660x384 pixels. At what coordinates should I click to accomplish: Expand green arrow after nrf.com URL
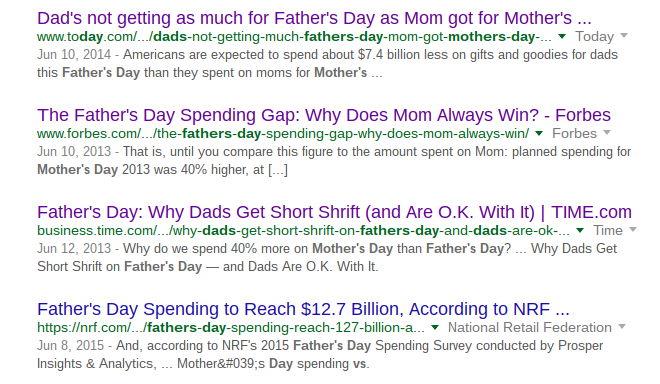[x=435, y=328]
